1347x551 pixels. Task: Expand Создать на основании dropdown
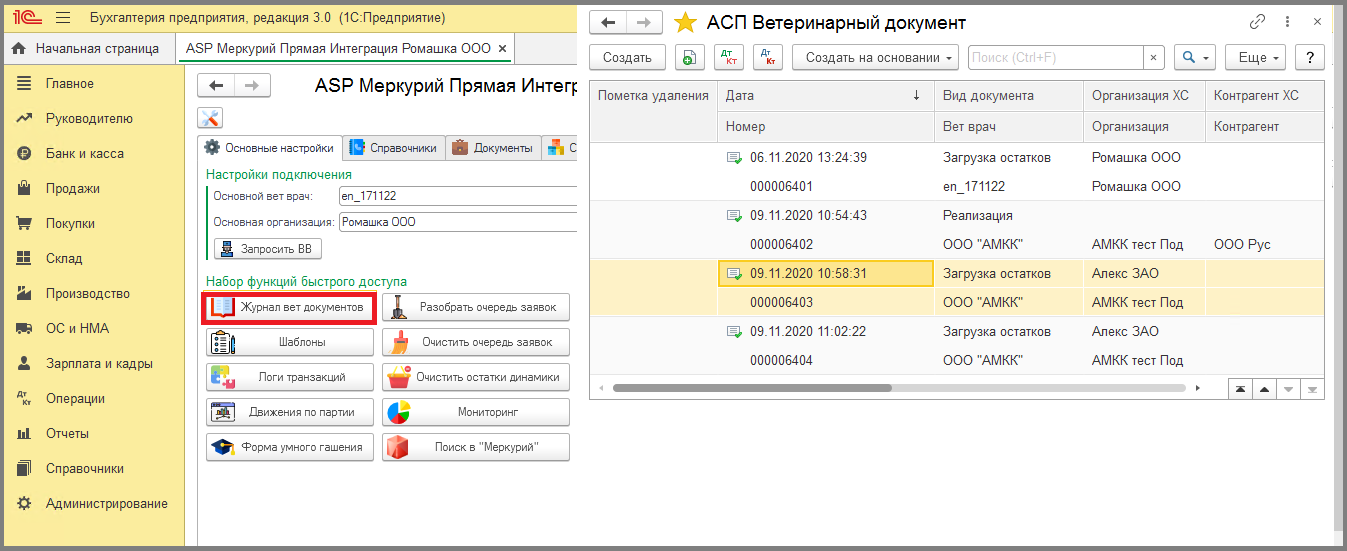(x=875, y=58)
